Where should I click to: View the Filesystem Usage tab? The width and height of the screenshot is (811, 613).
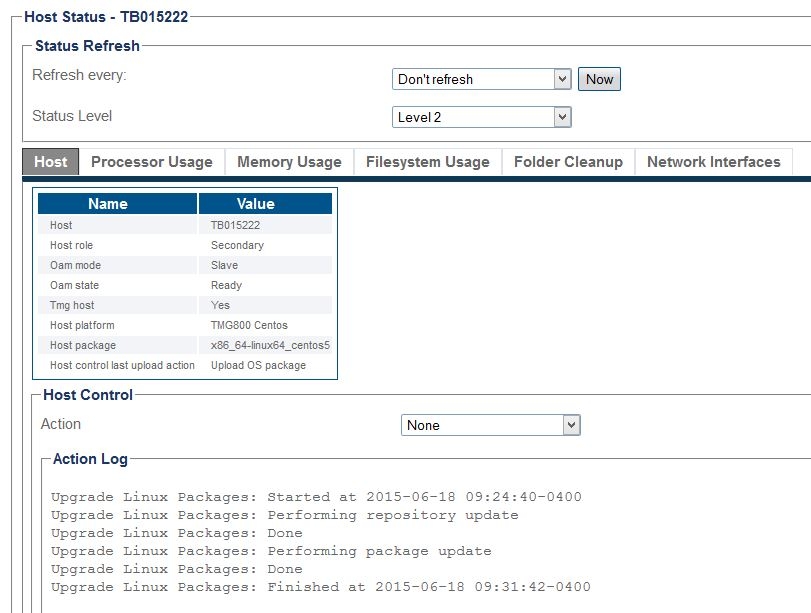tap(427, 162)
